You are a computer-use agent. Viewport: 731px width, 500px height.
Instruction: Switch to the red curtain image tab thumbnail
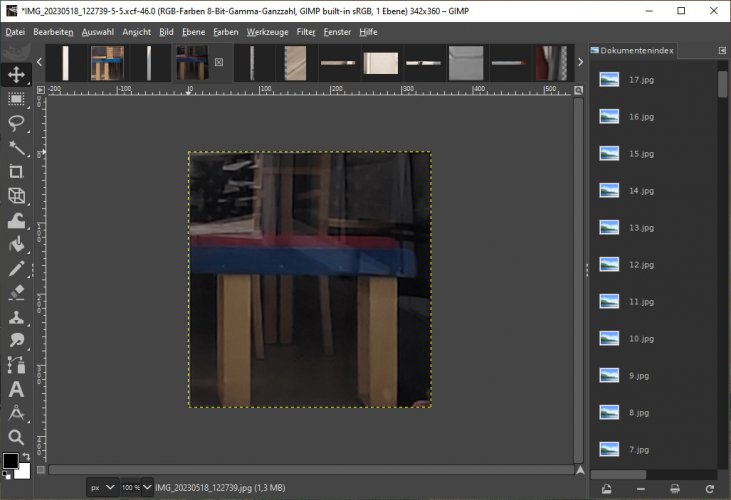[x=552, y=62]
